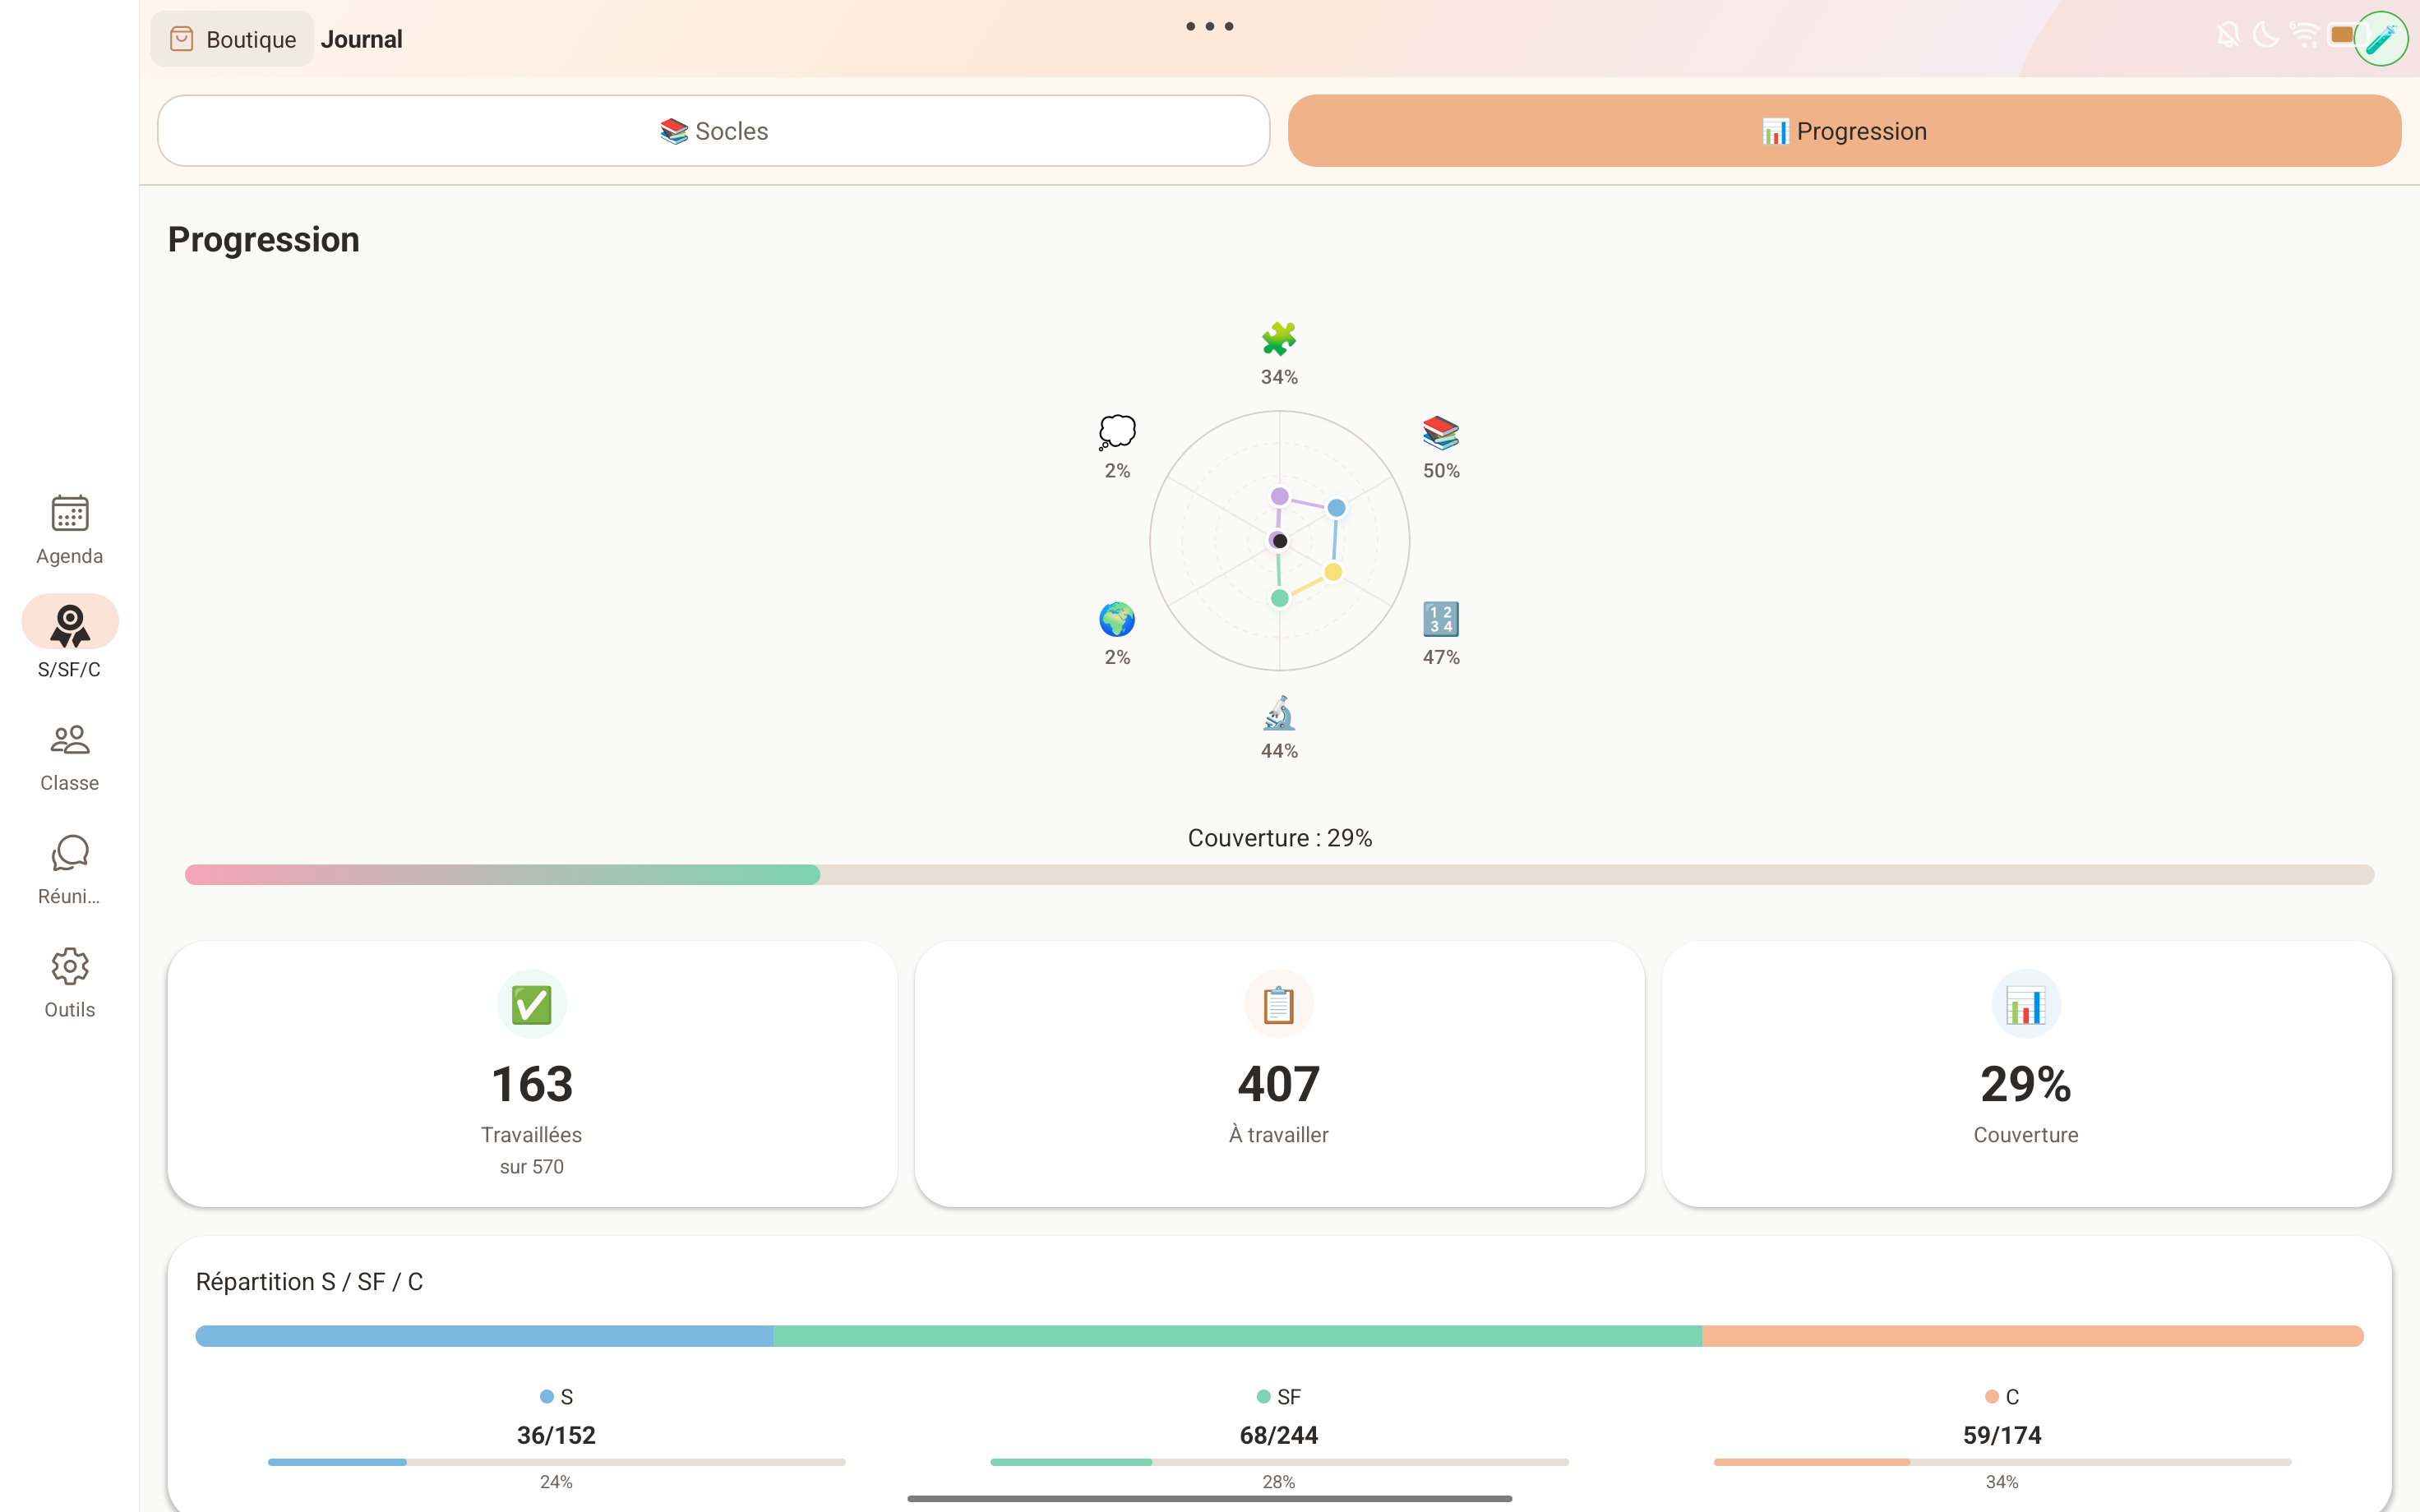Switch to the Socles tab

pos(713,130)
